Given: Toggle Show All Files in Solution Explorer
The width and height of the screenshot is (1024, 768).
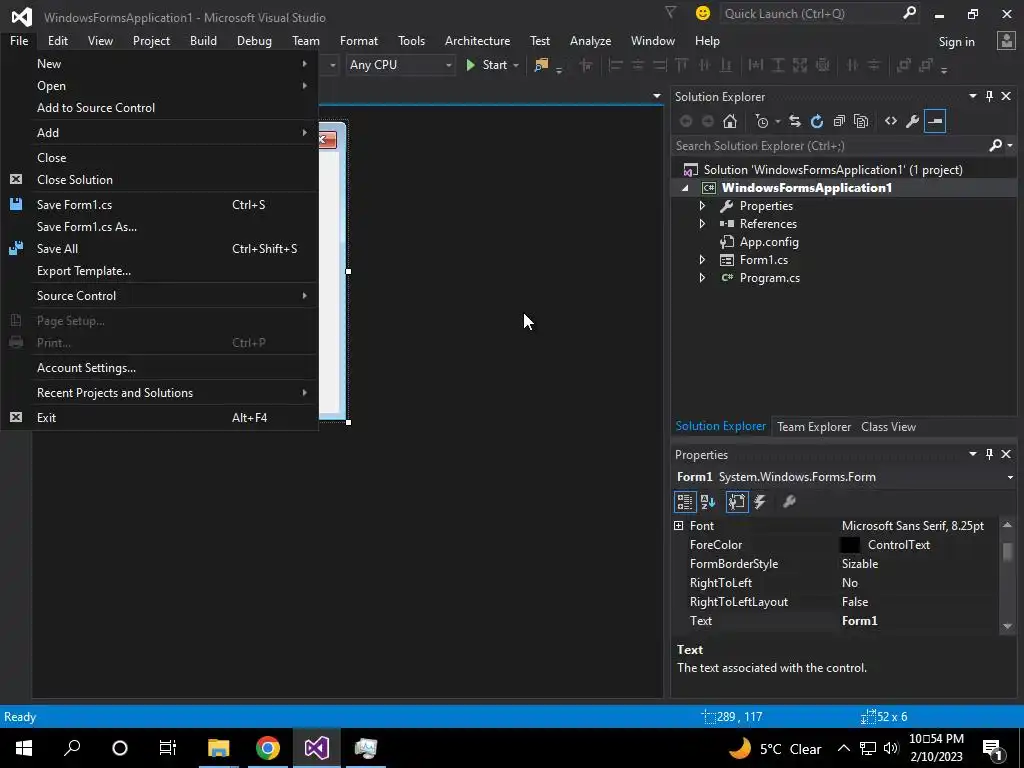Looking at the screenshot, I should [861, 121].
